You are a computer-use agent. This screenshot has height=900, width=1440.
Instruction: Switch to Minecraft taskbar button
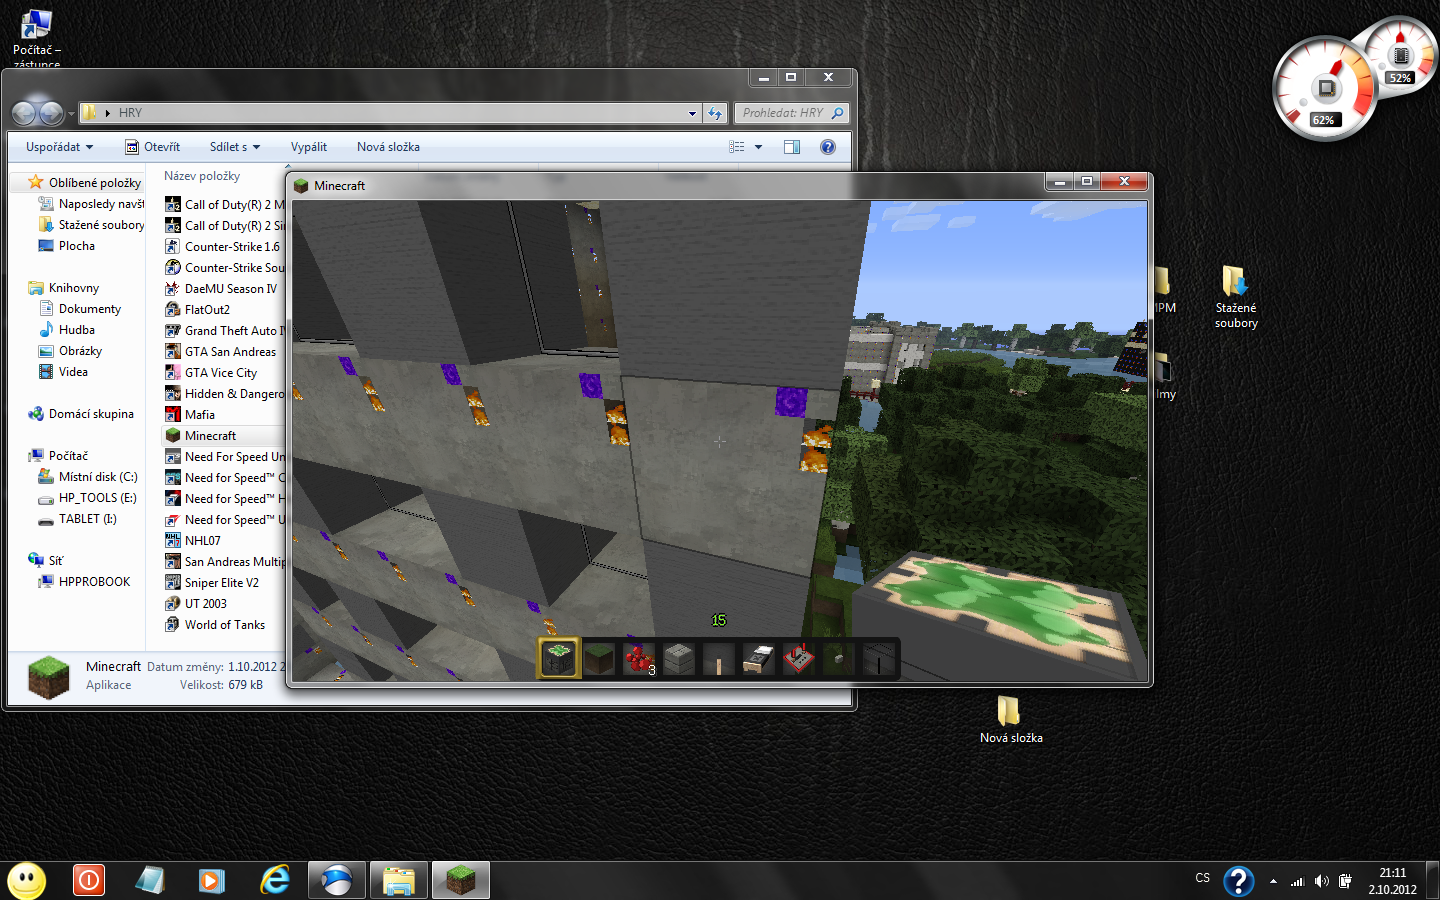(461, 880)
